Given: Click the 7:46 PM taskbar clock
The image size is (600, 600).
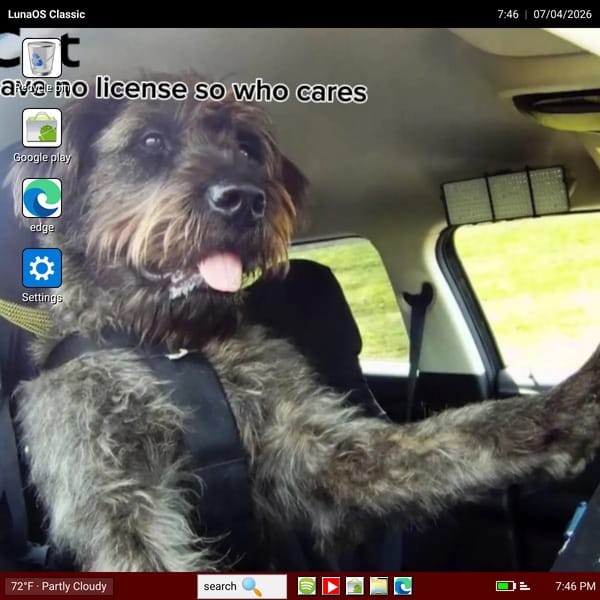Looking at the screenshot, I should pos(575,586).
